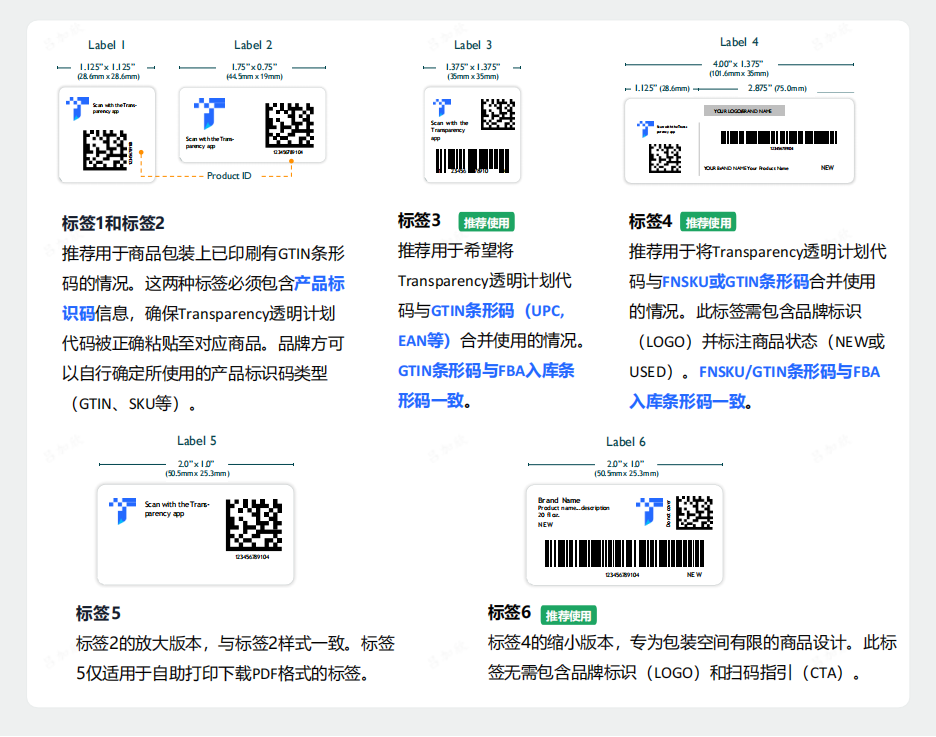Select the 2D data matrix code on Label 2
The height and width of the screenshot is (737, 936).
point(289,126)
